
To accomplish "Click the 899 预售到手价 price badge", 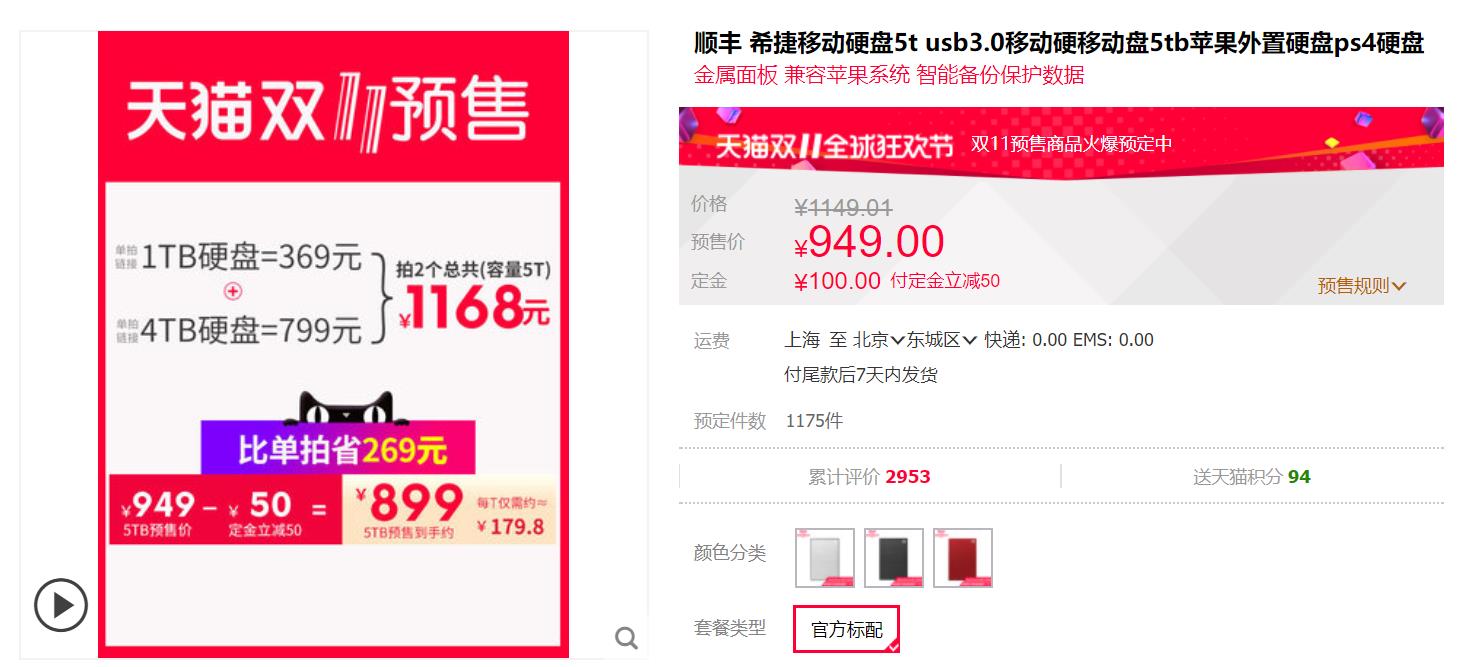I will point(448,509).
